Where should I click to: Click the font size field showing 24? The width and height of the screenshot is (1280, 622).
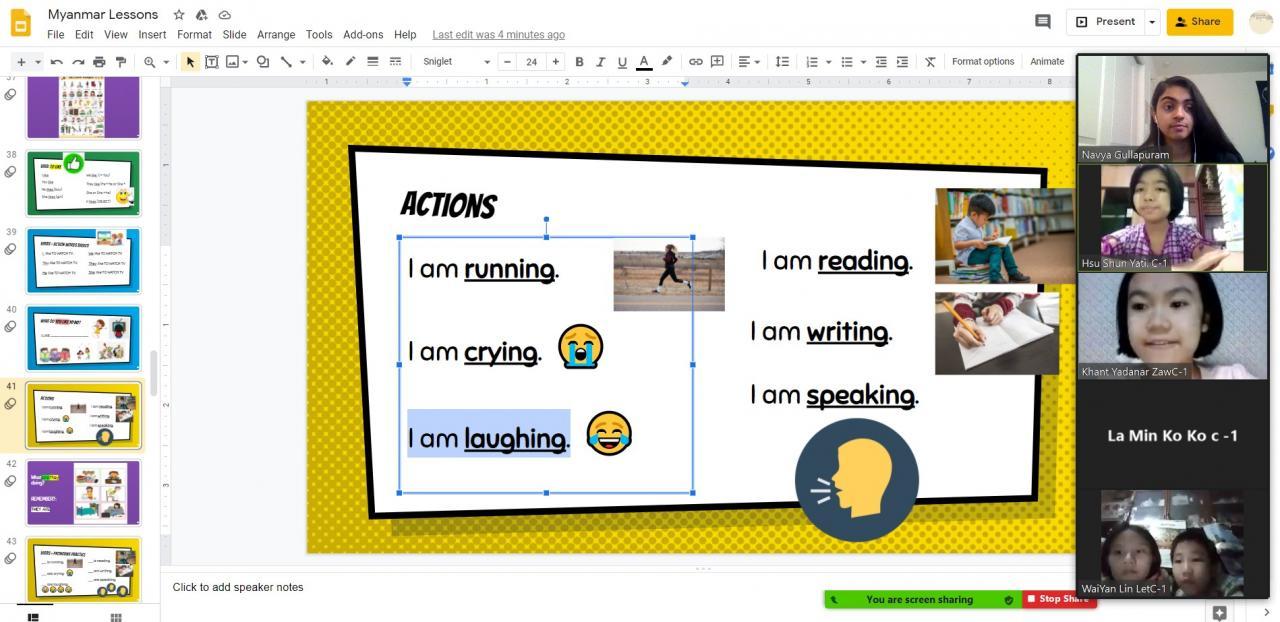[x=531, y=62]
